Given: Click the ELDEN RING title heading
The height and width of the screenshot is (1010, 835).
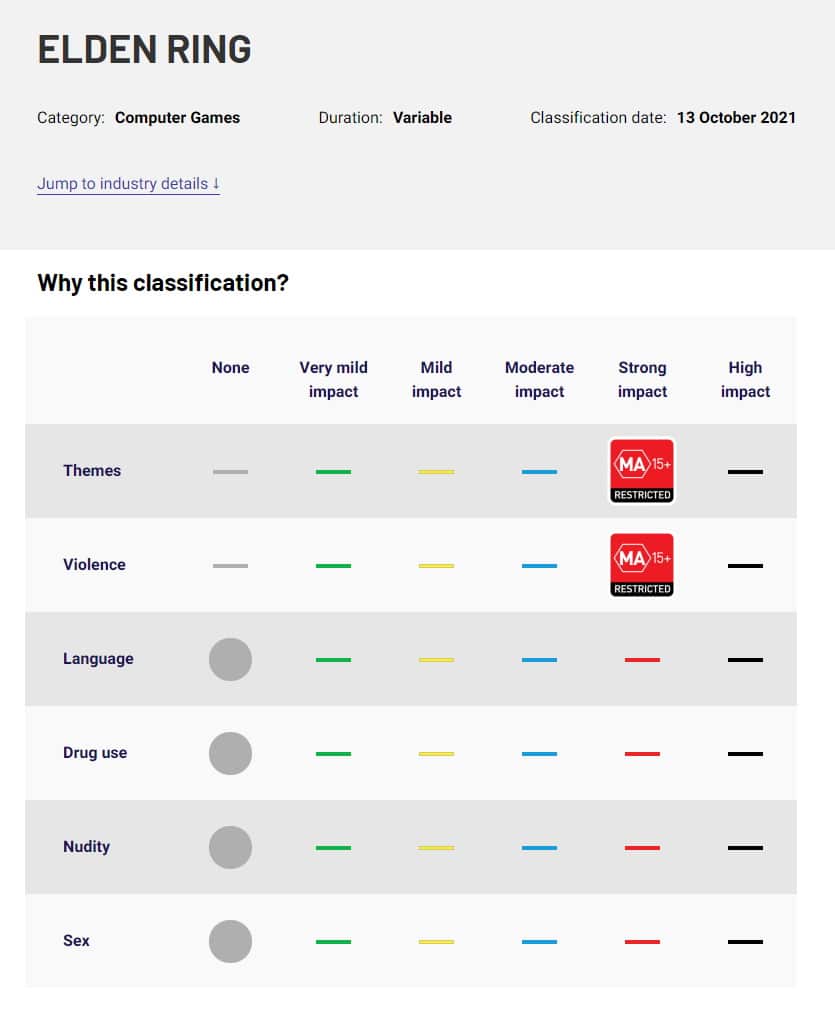Looking at the screenshot, I should (x=144, y=49).
